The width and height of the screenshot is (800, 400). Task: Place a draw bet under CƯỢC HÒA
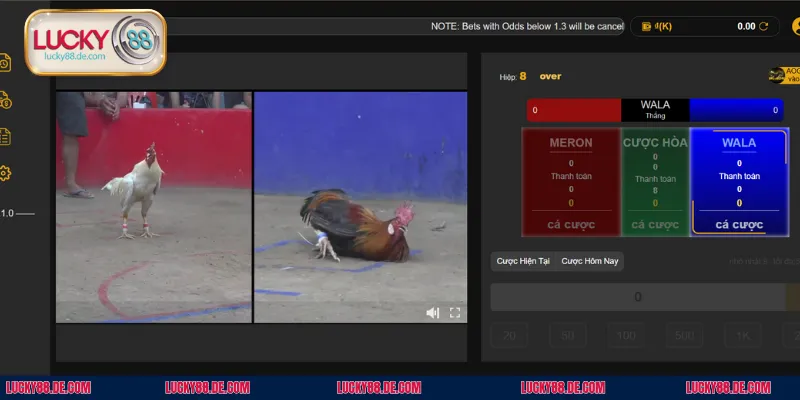[x=655, y=225]
